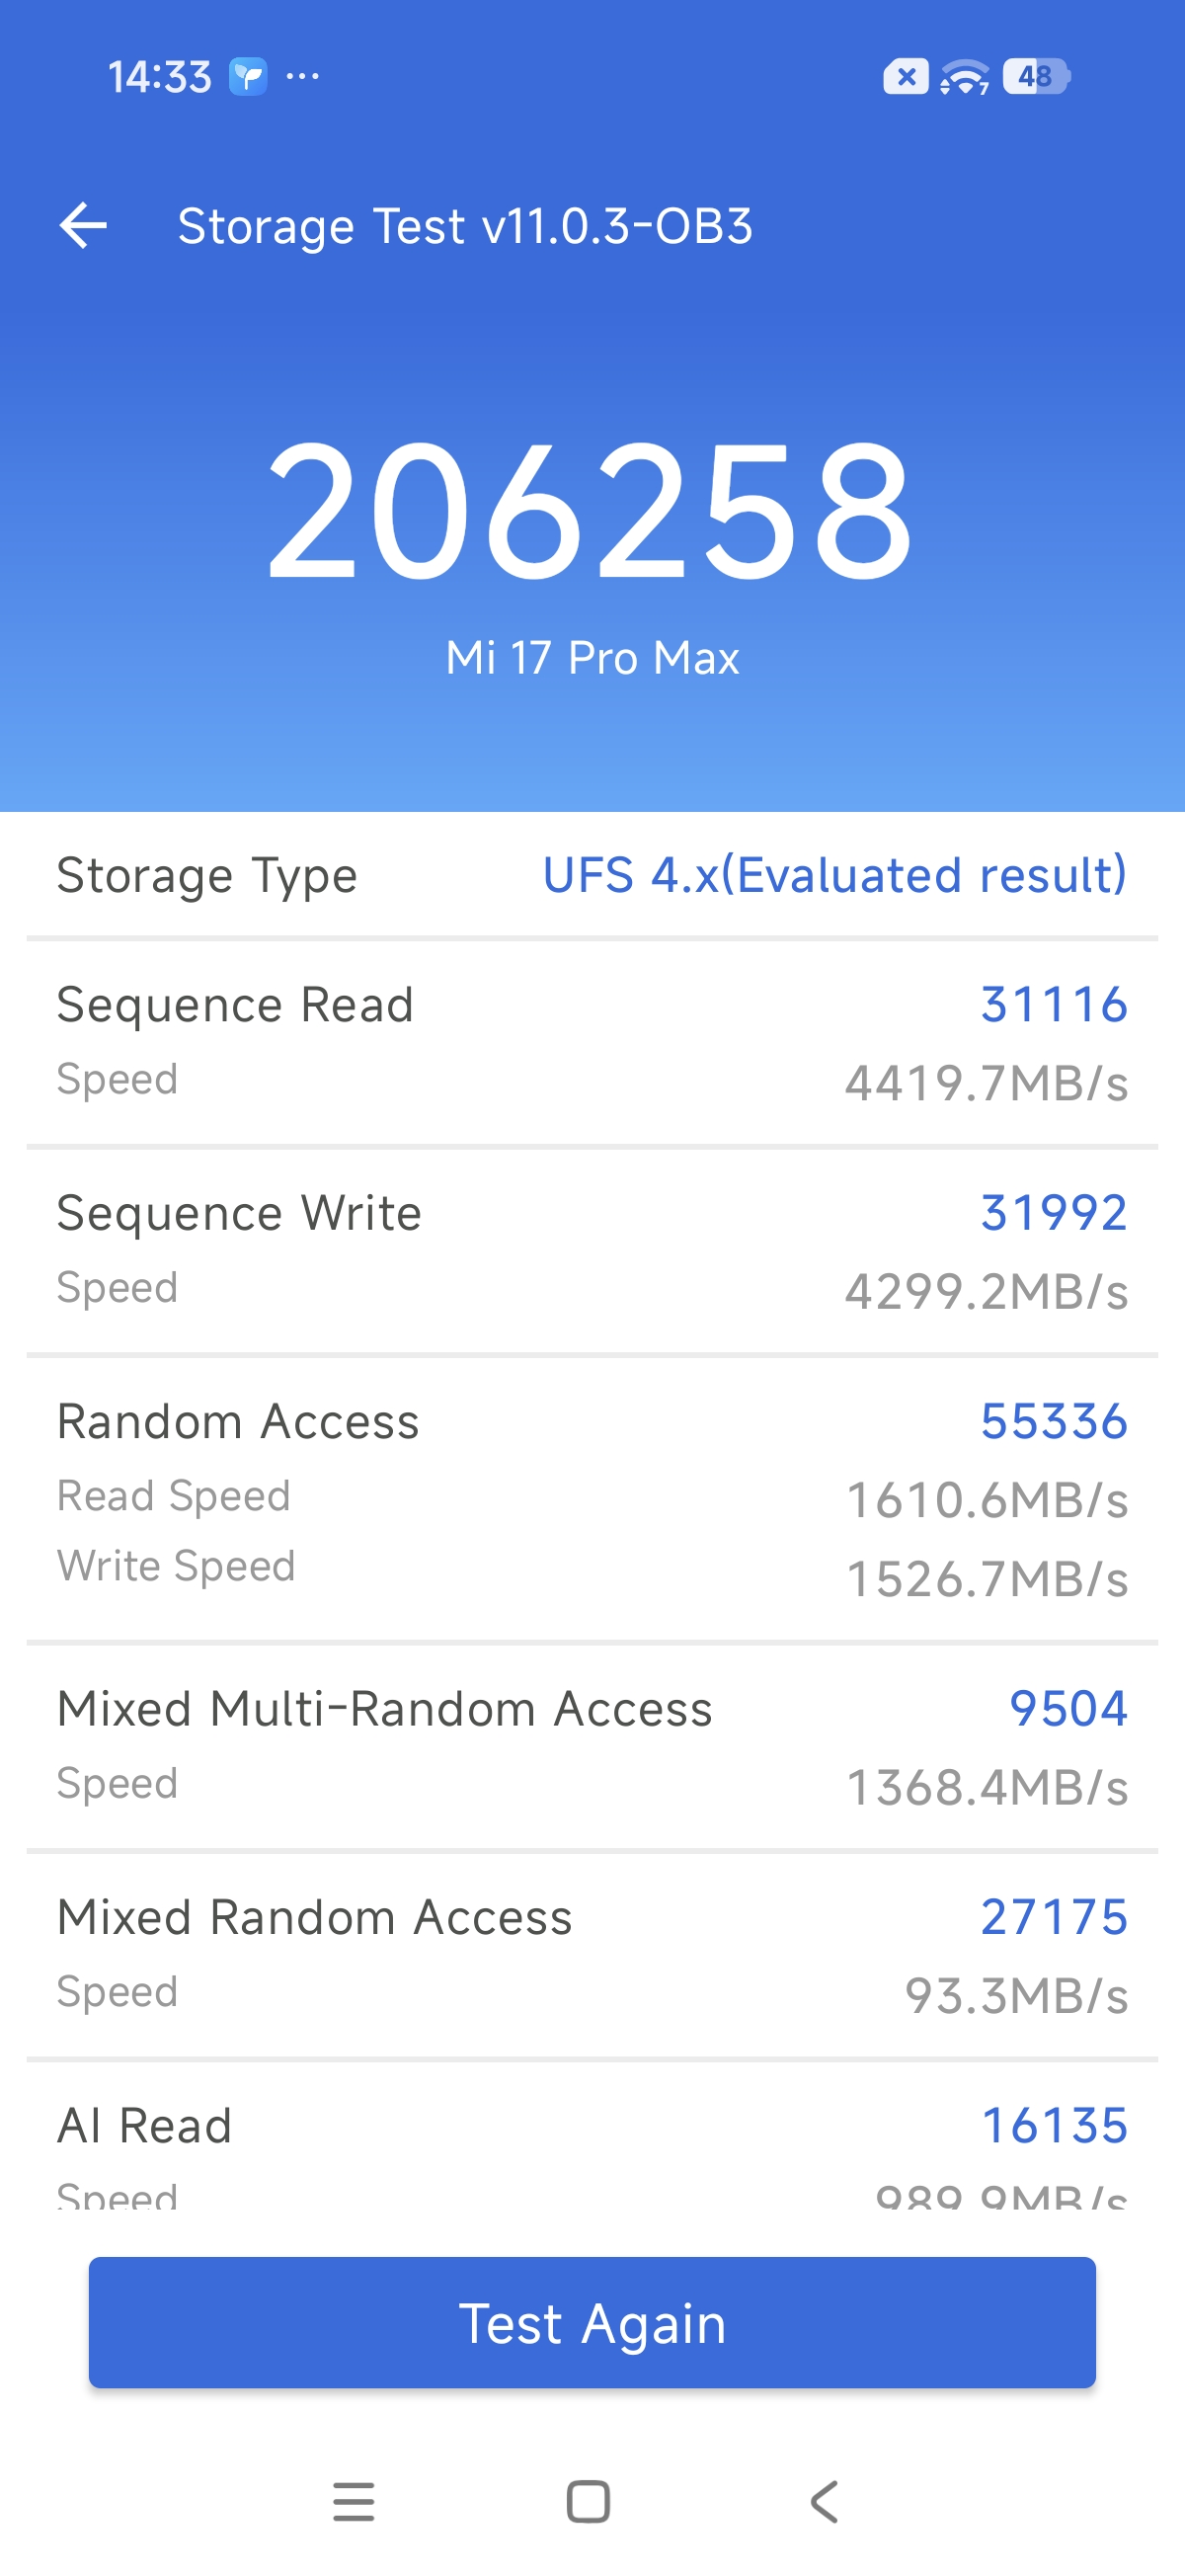Tap the Mi 17 Pro Max label

(592, 658)
